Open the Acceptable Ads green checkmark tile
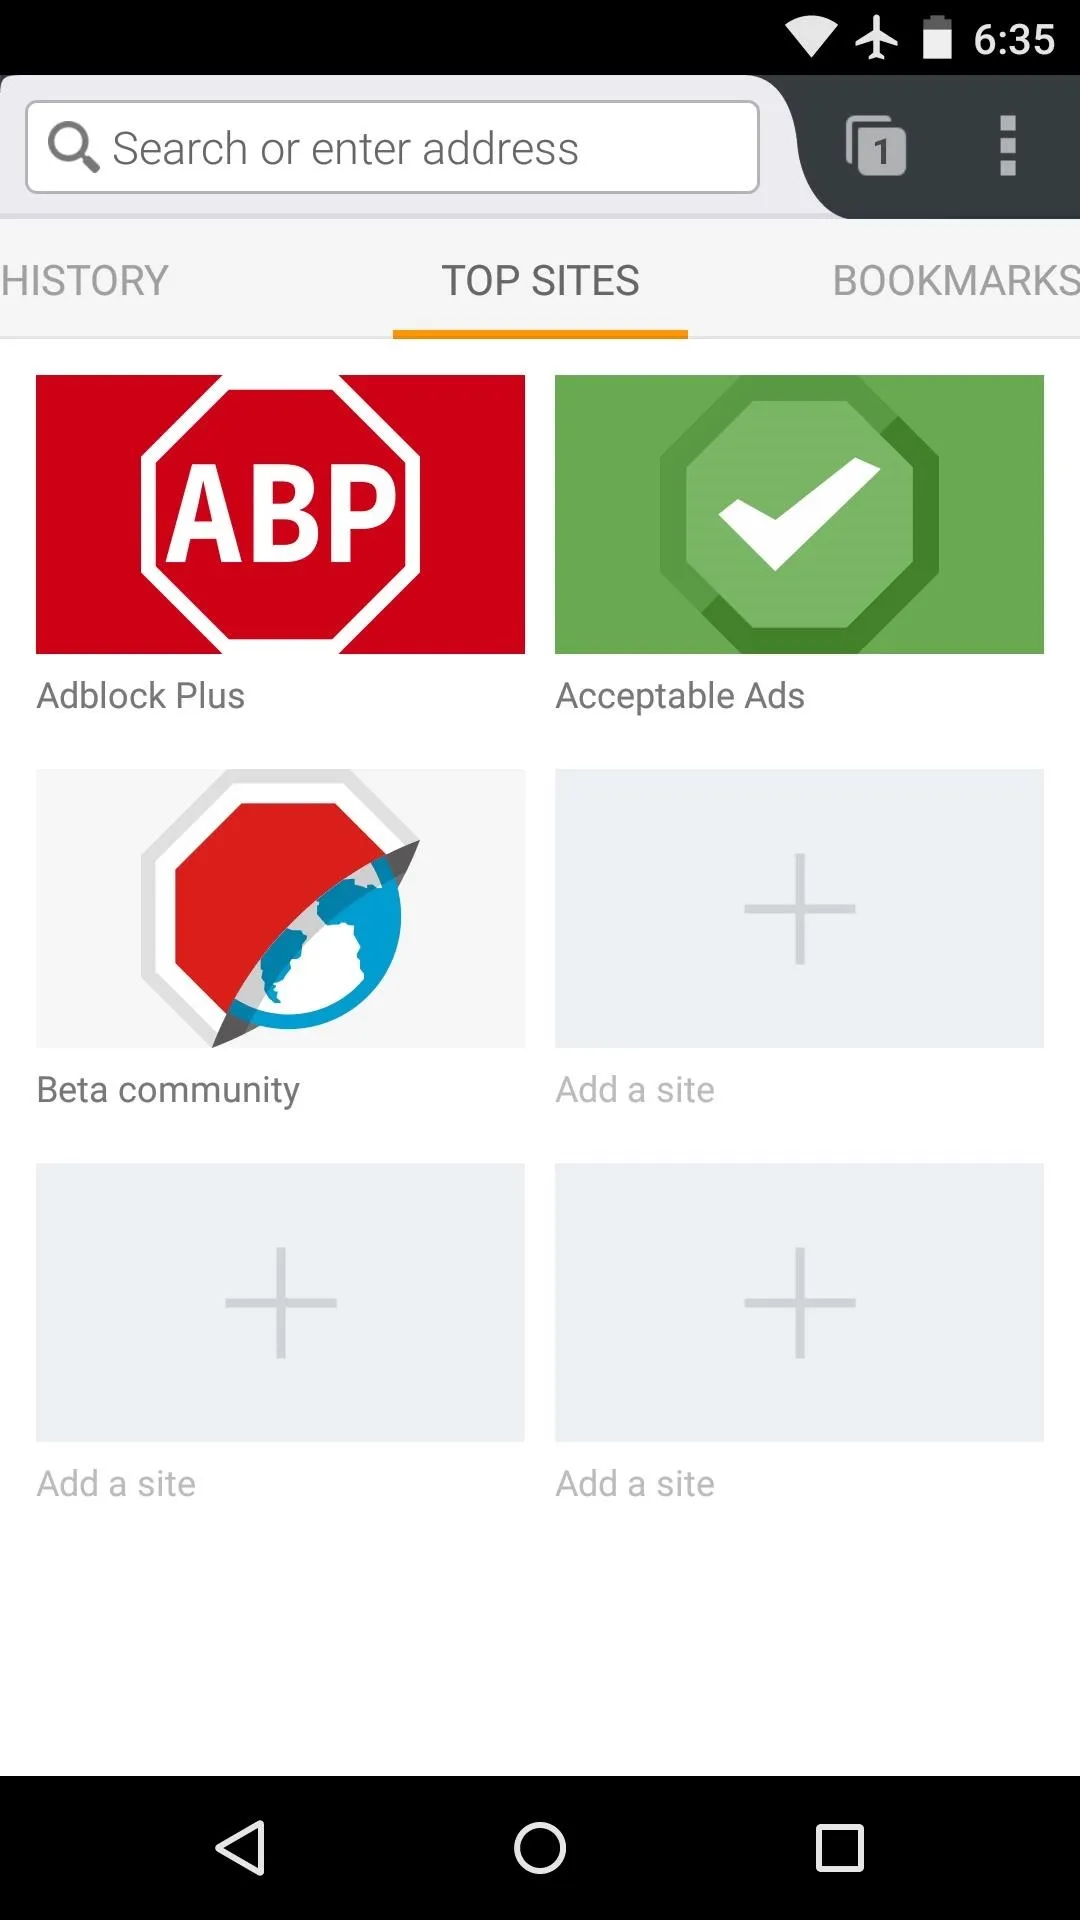 coord(799,514)
